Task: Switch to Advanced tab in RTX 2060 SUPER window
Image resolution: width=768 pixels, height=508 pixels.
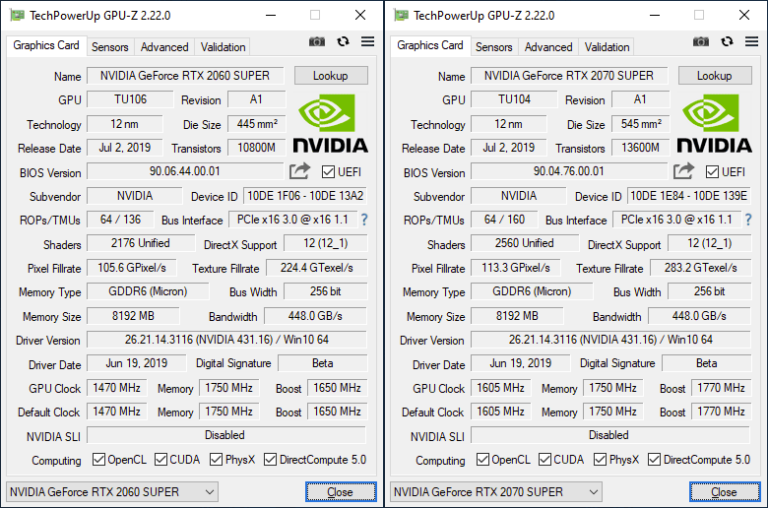Action: pos(164,47)
